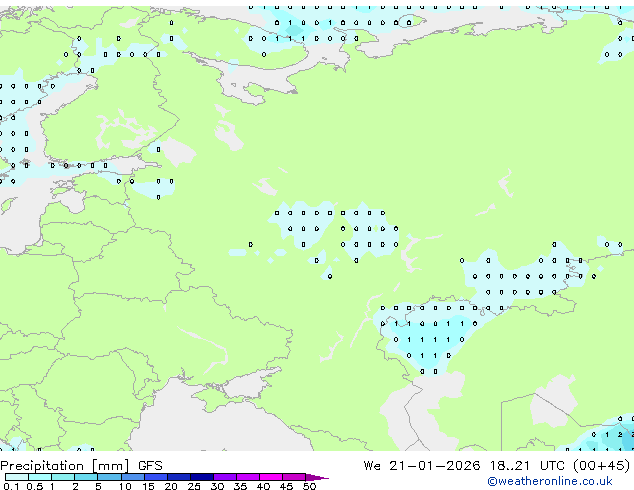This screenshot has height=490, width=634.
Task: Open the weatheronline.co.uk link
Action: (550, 481)
